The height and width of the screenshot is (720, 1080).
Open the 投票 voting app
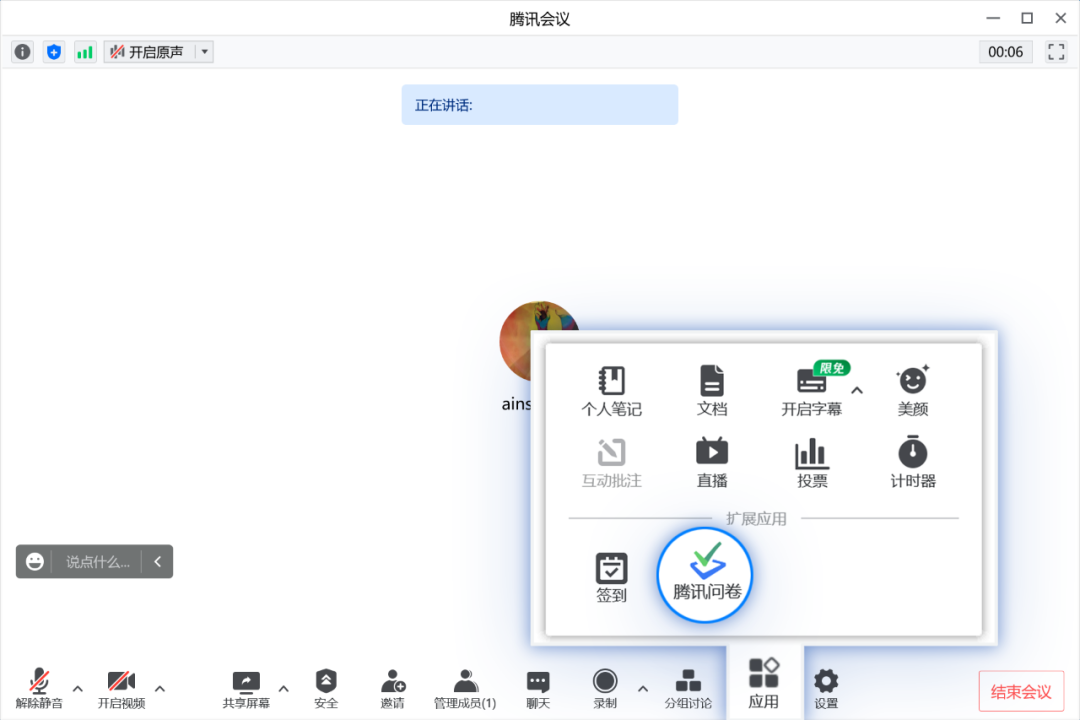click(812, 463)
